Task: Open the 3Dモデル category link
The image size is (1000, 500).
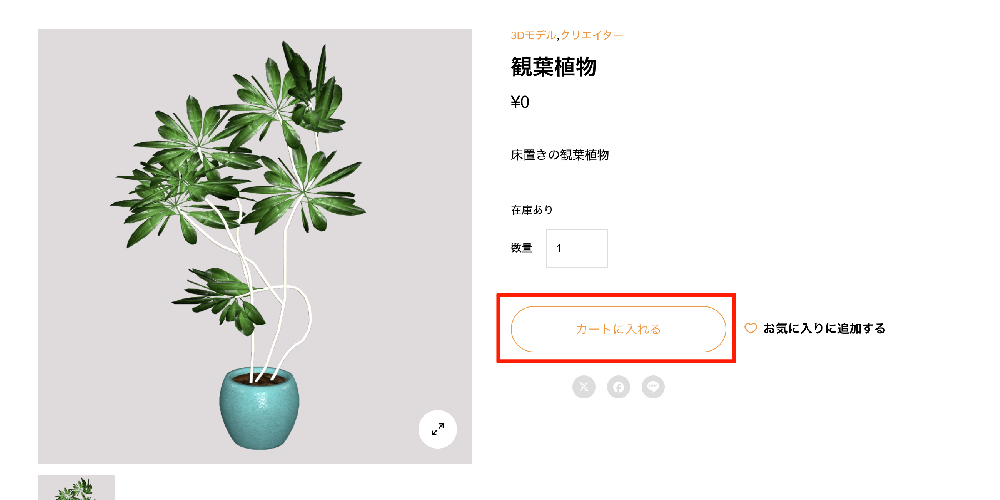Action: tap(533, 35)
